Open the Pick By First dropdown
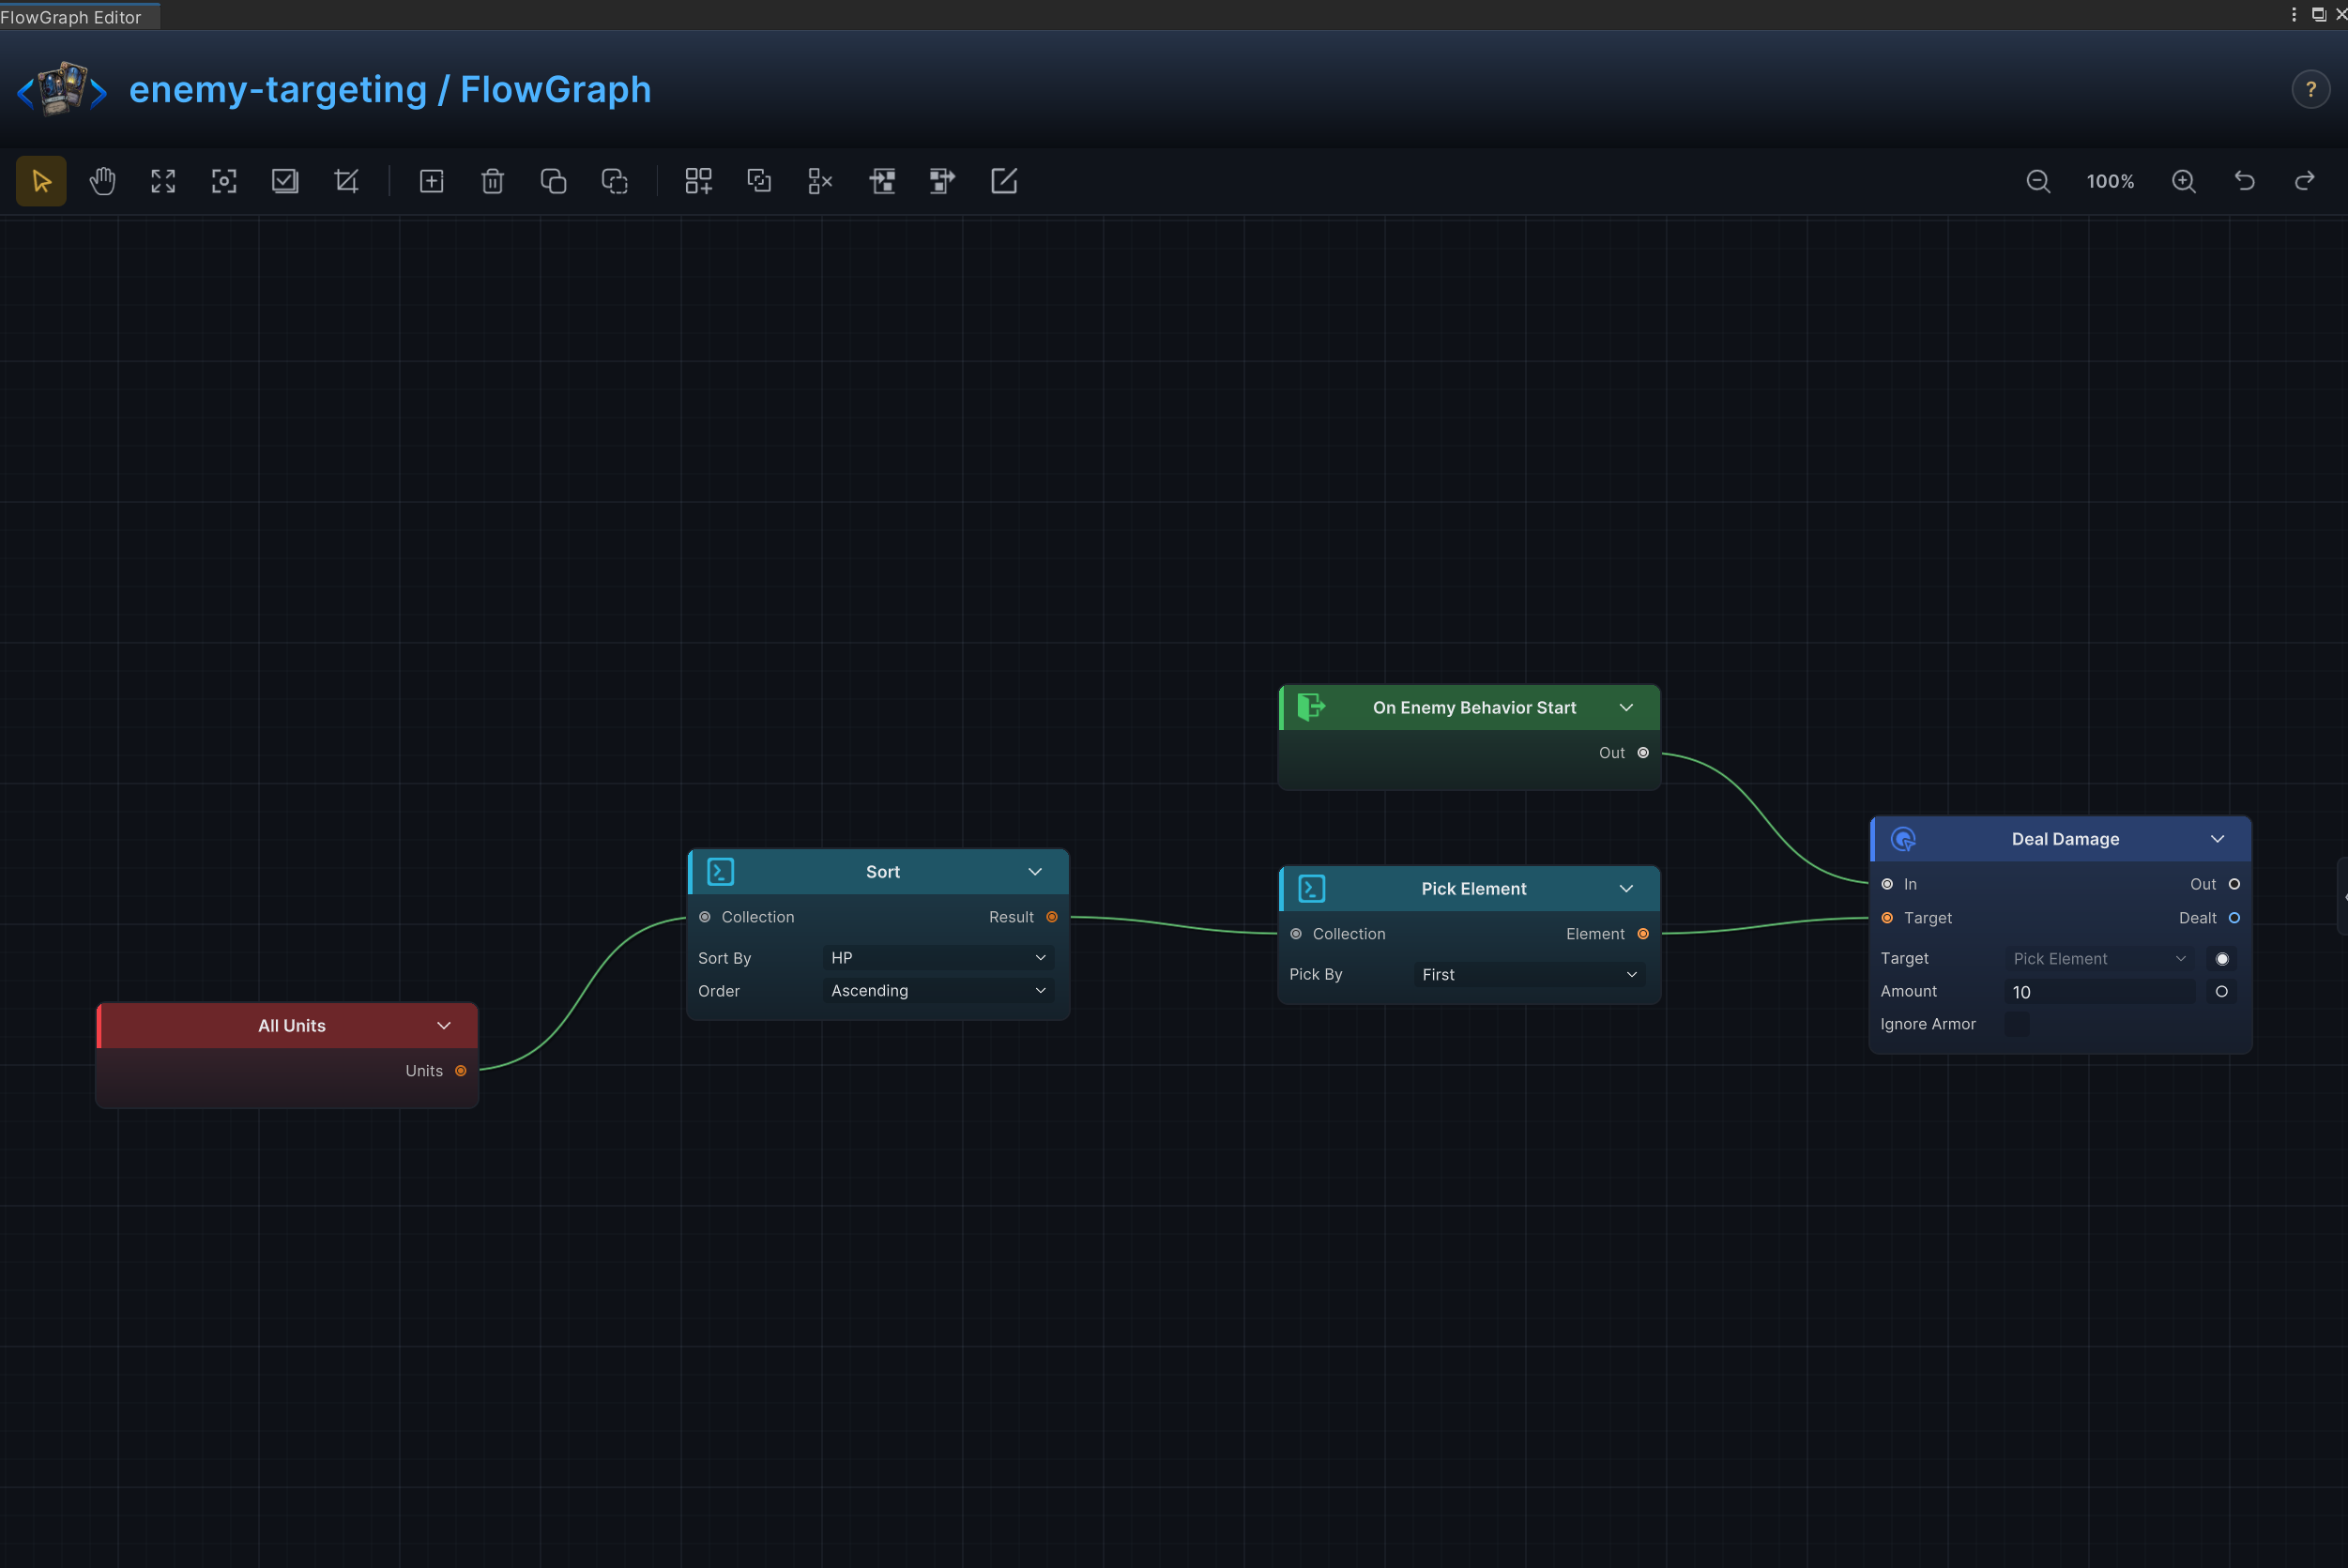The width and height of the screenshot is (2348, 1568). 1529,975
